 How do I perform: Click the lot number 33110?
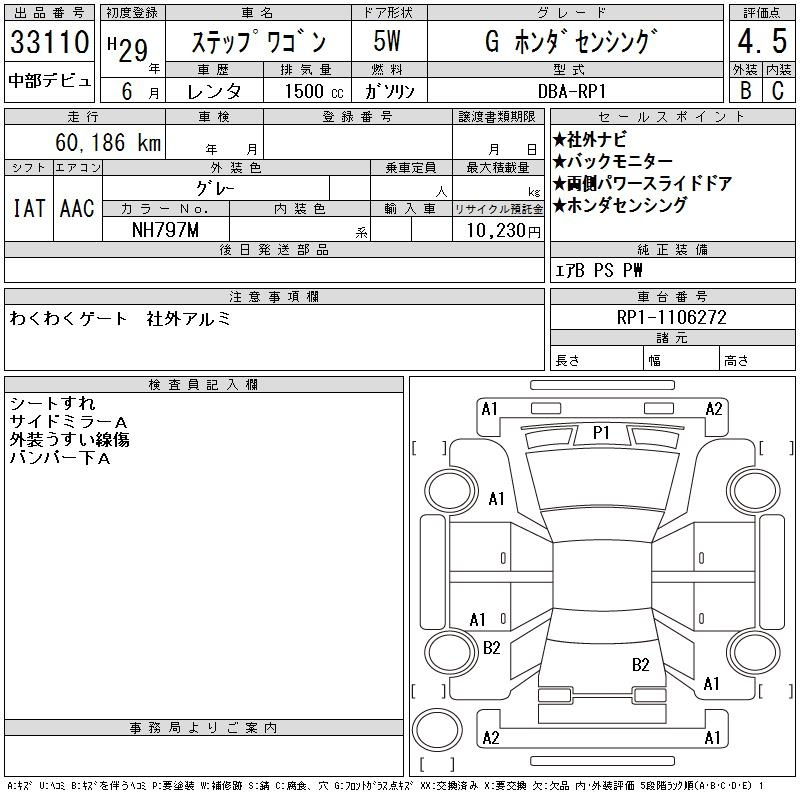click(49, 44)
